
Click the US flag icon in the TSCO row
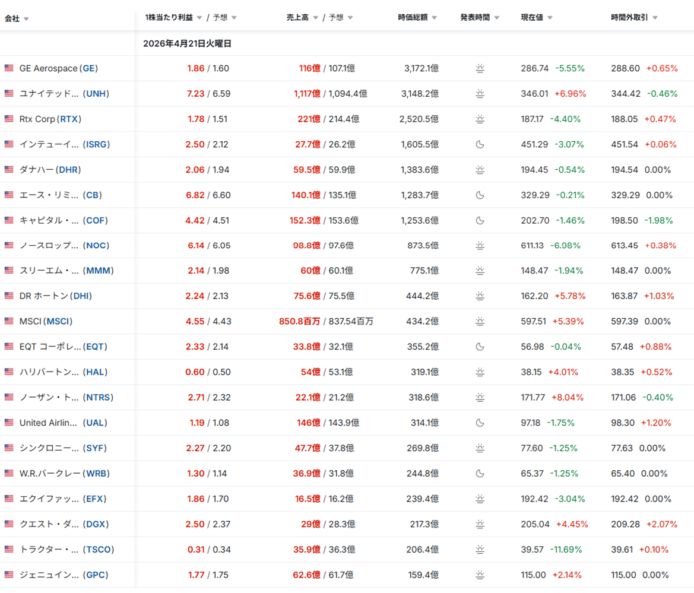click(9, 549)
